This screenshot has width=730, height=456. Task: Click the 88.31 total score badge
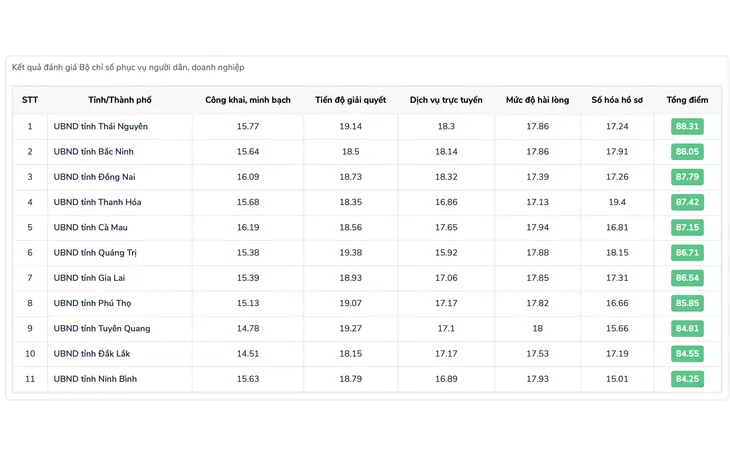(x=687, y=126)
